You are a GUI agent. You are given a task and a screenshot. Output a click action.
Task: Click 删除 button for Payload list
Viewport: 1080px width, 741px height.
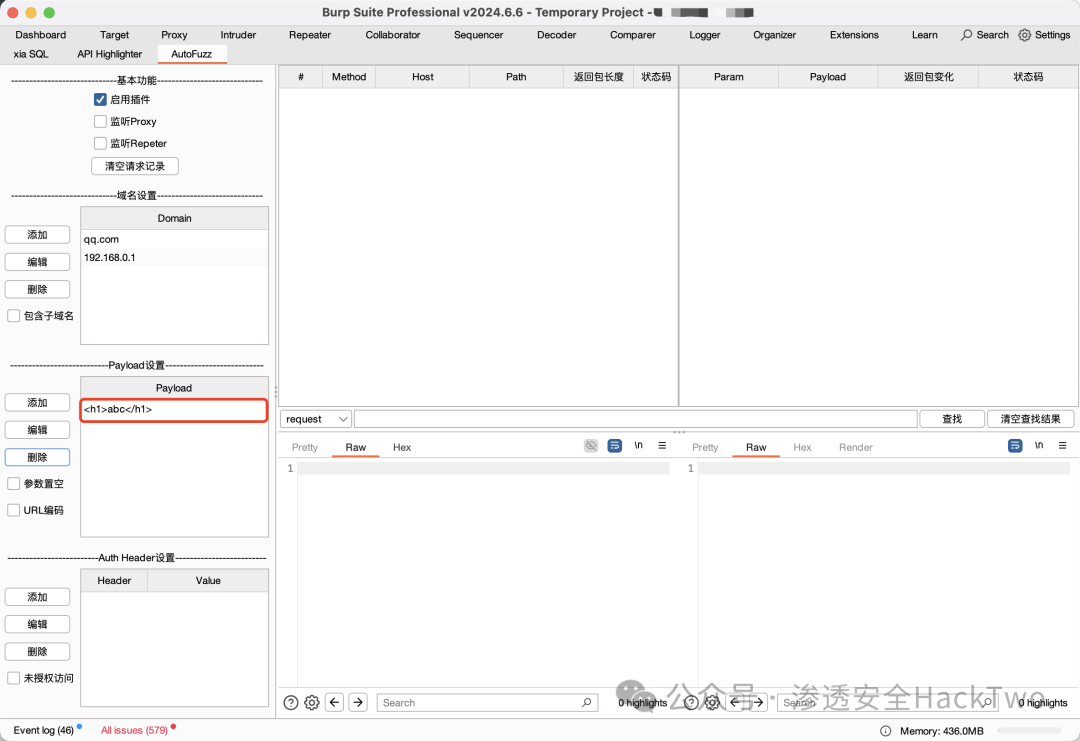click(x=37, y=457)
